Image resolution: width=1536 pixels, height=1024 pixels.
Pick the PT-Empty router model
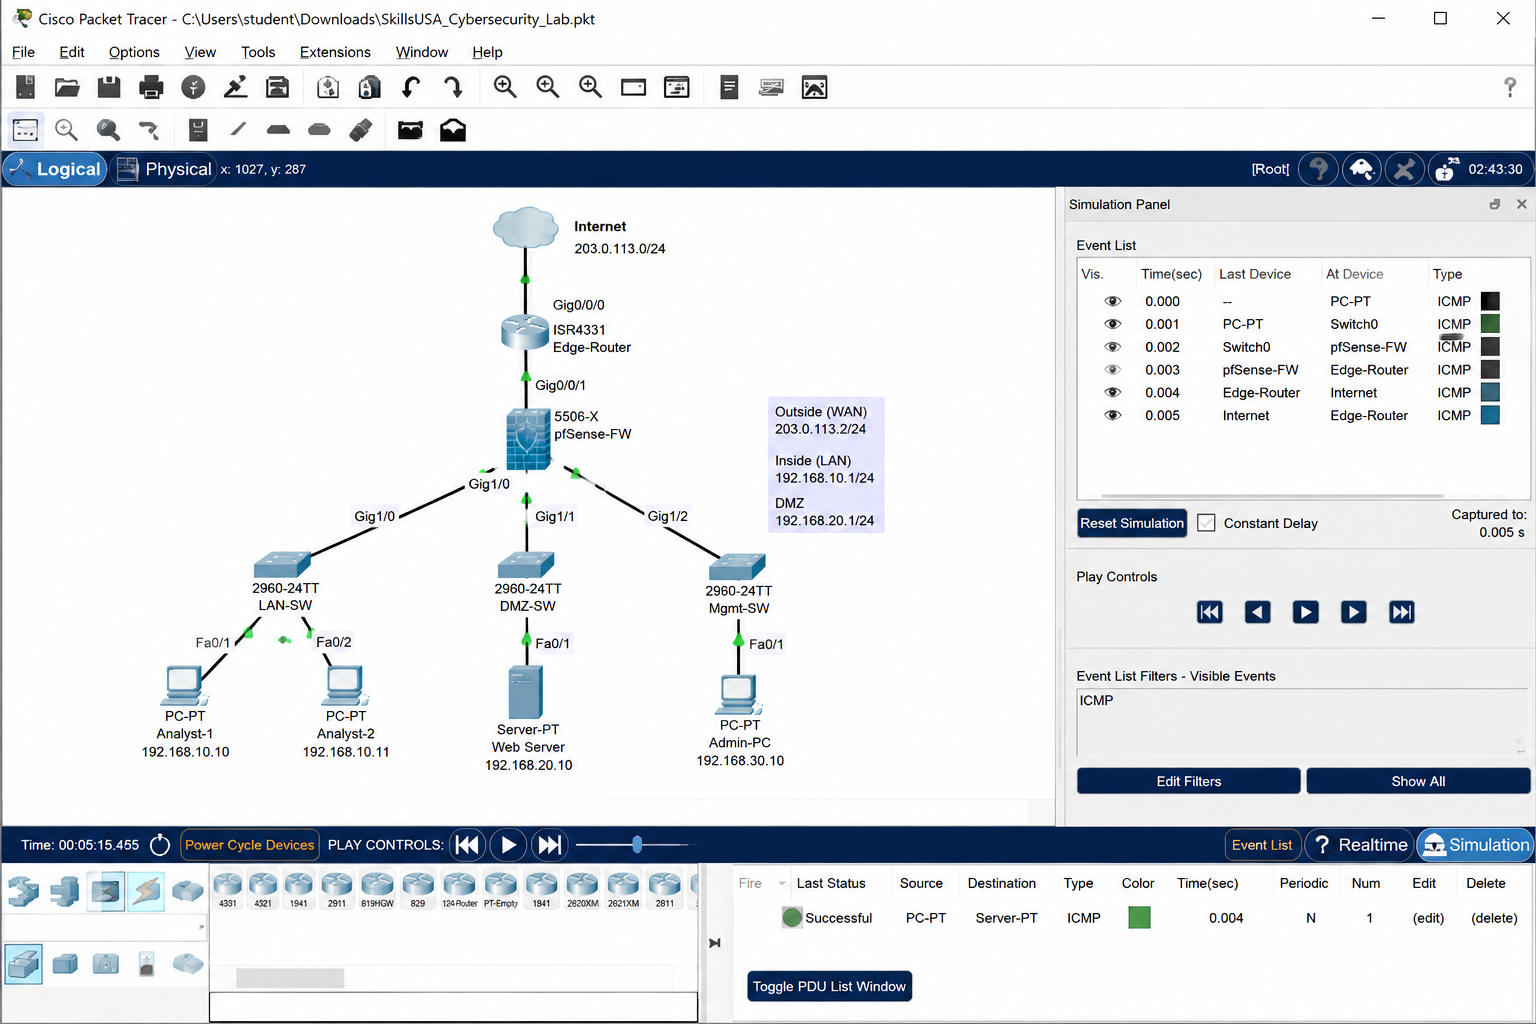(x=500, y=889)
